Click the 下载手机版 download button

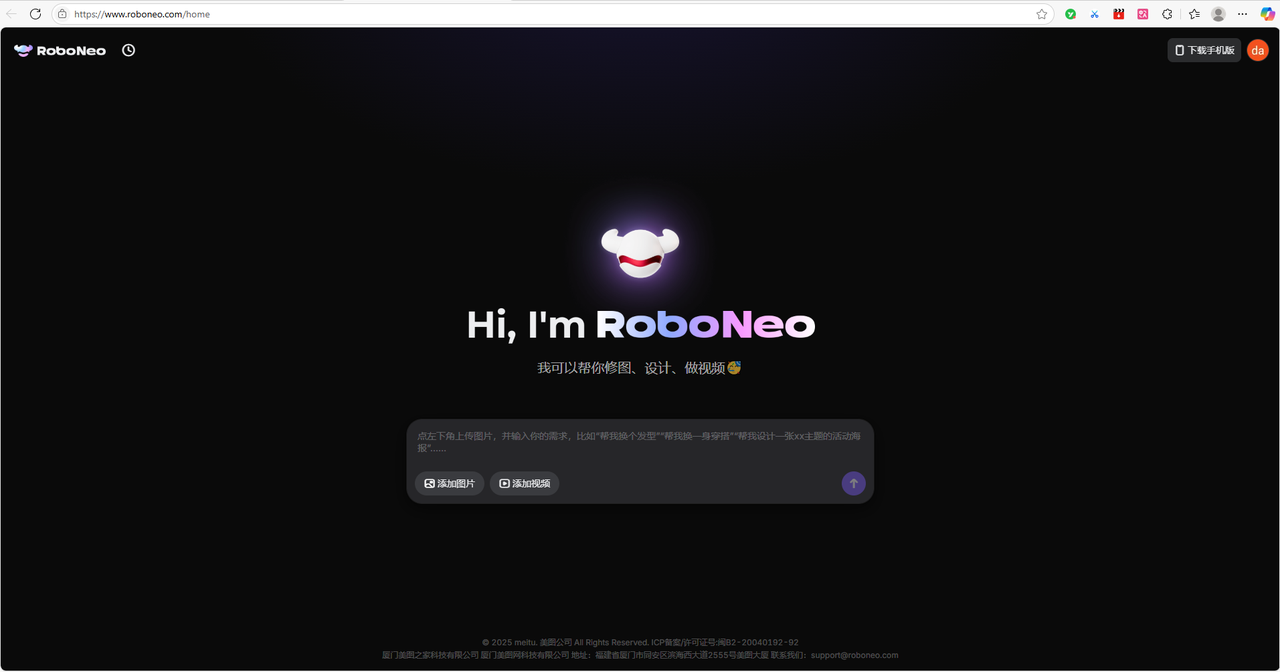click(1204, 50)
